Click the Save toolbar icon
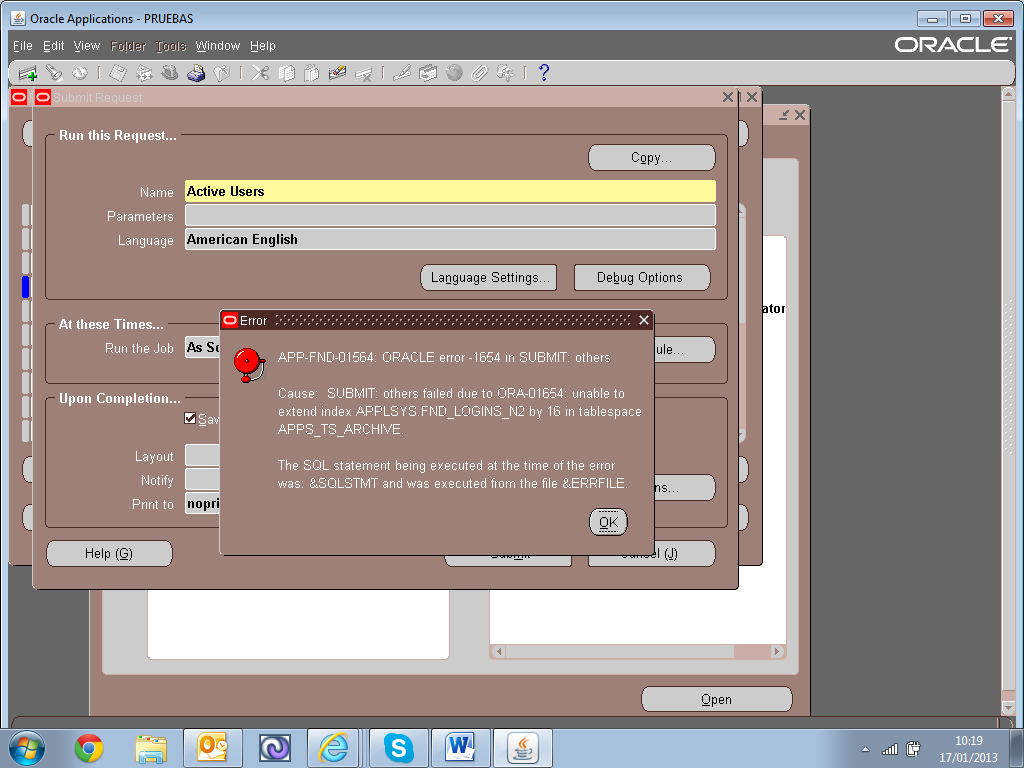The width and height of the screenshot is (1024, 768). (118, 73)
